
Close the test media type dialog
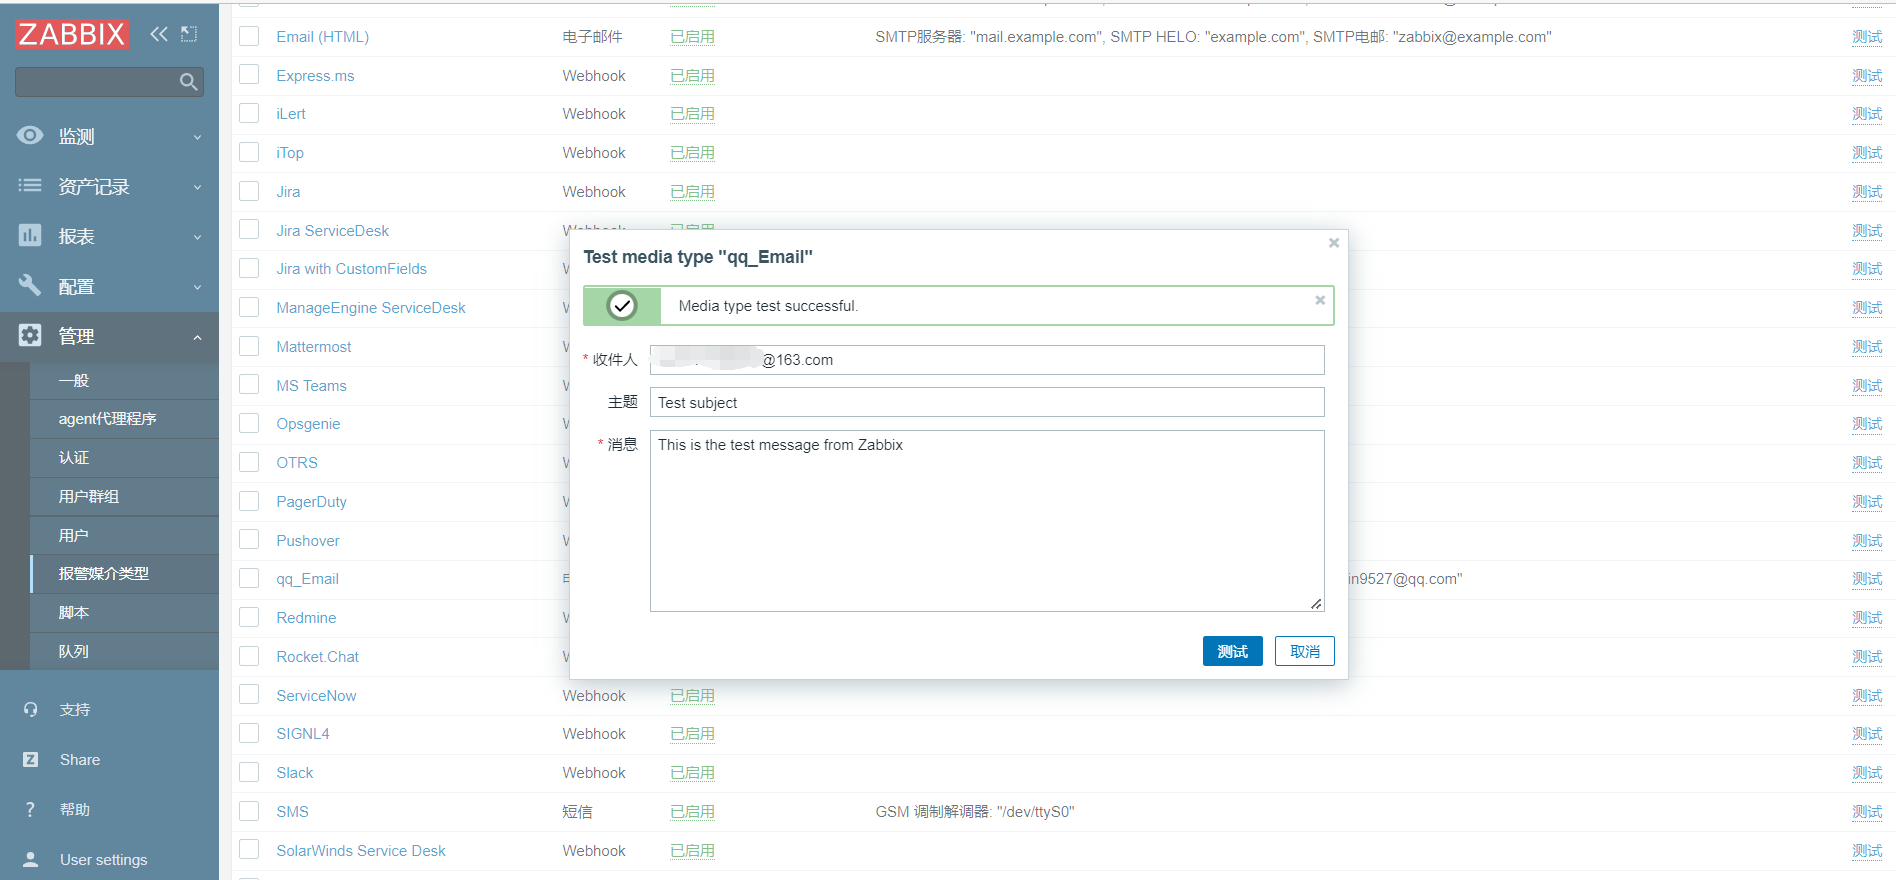point(1333,243)
